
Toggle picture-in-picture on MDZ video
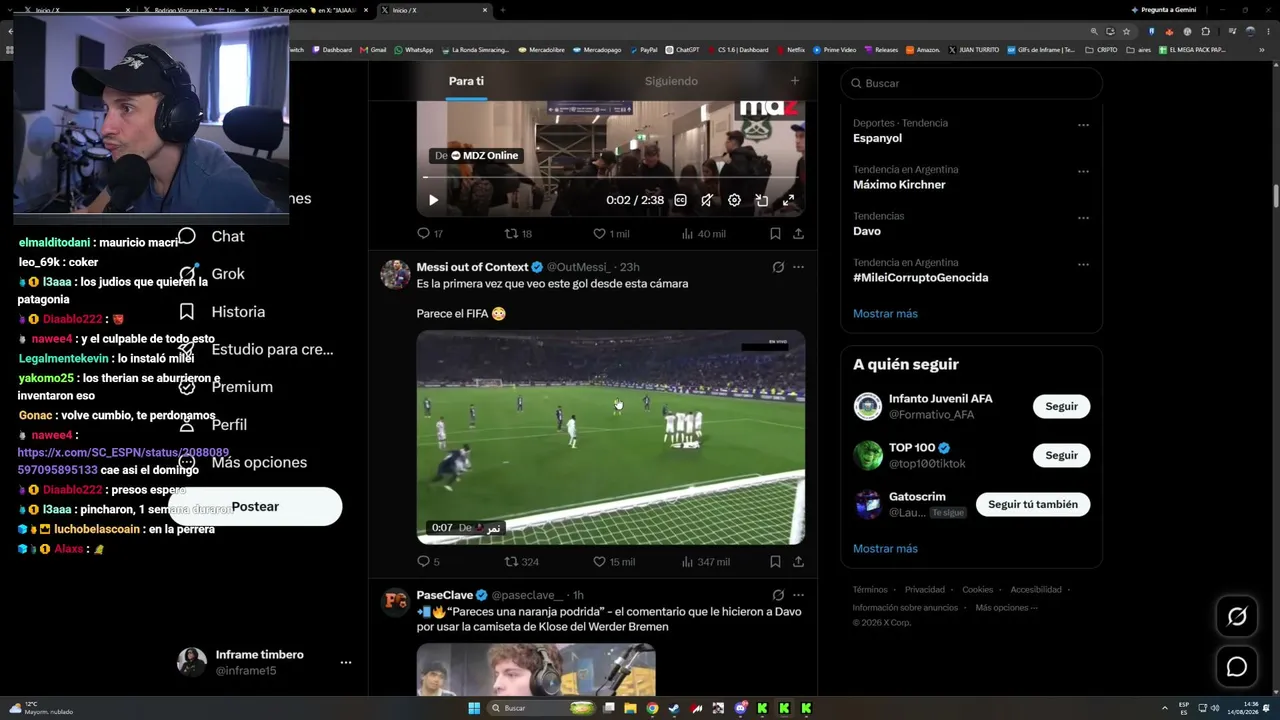tap(761, 200)
